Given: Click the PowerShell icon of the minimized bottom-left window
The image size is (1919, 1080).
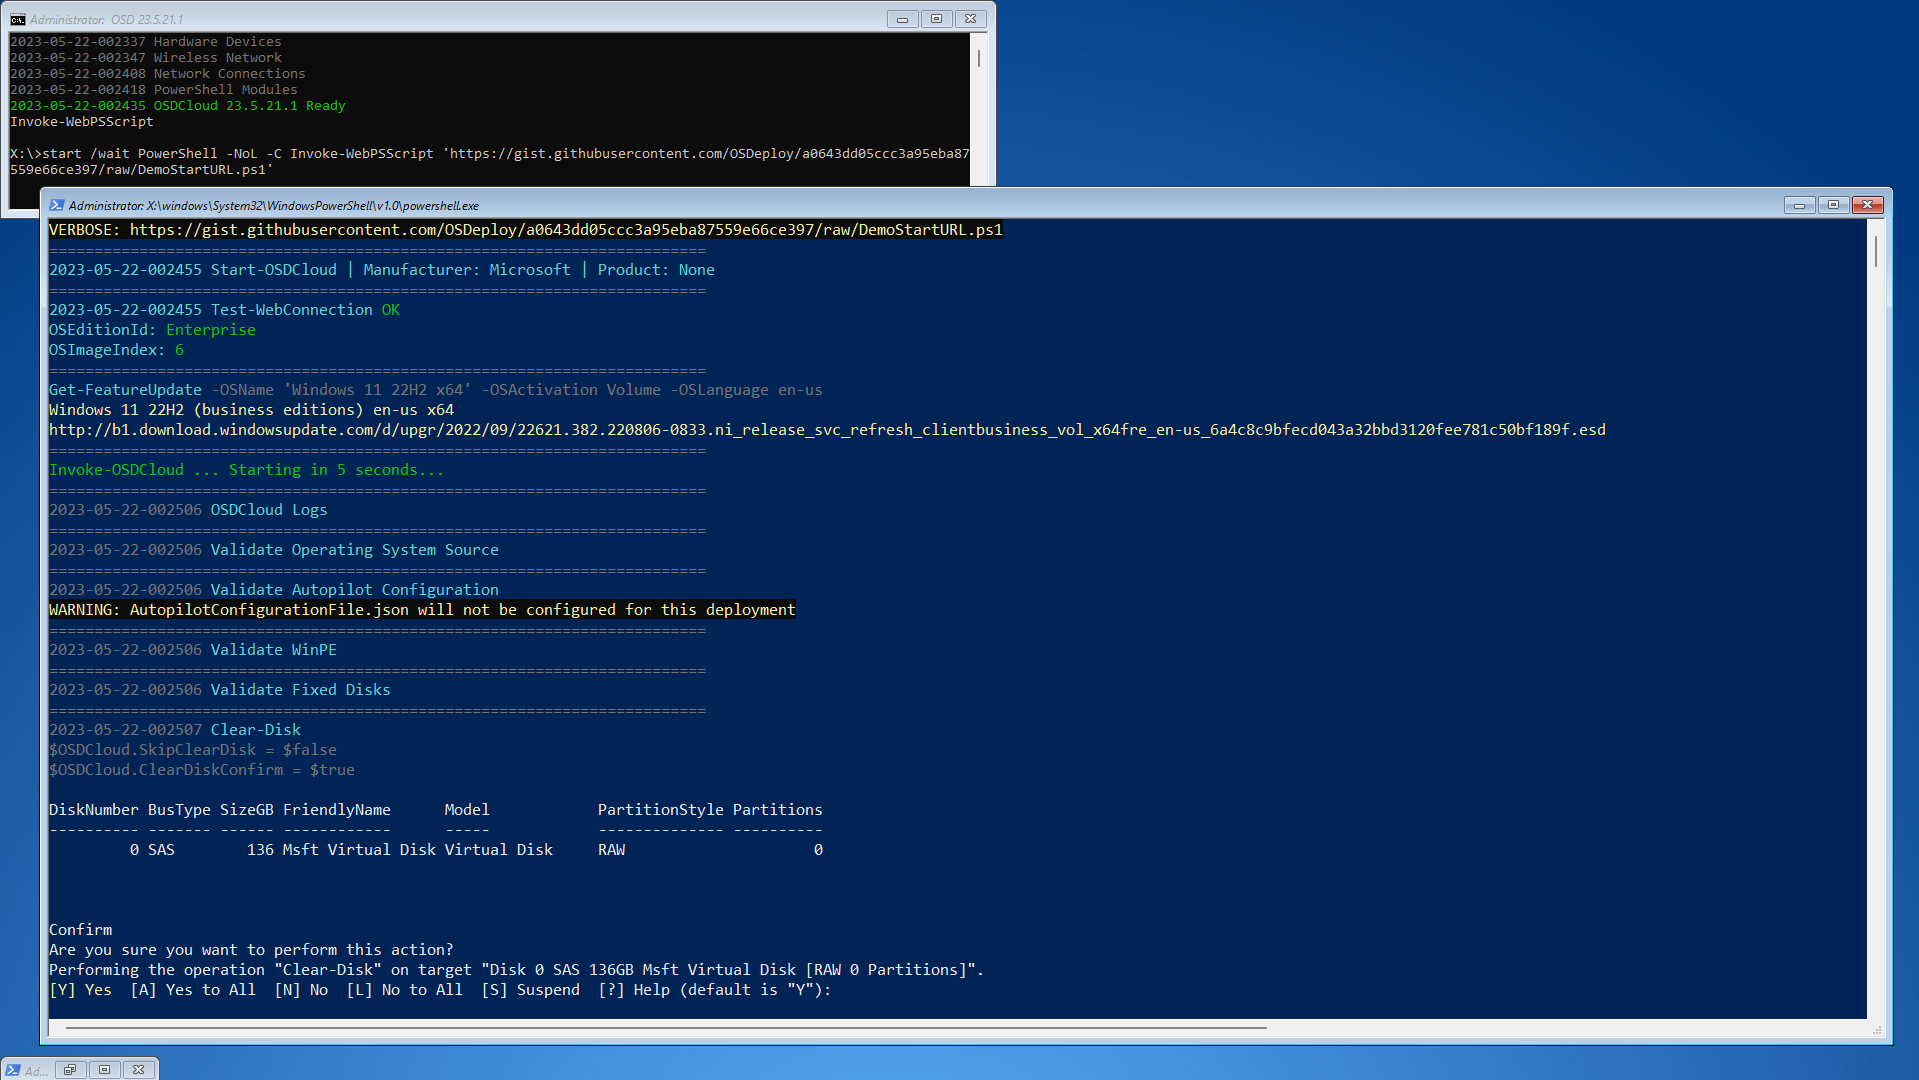Looking at the screenshot, I should pos(13,1070).
